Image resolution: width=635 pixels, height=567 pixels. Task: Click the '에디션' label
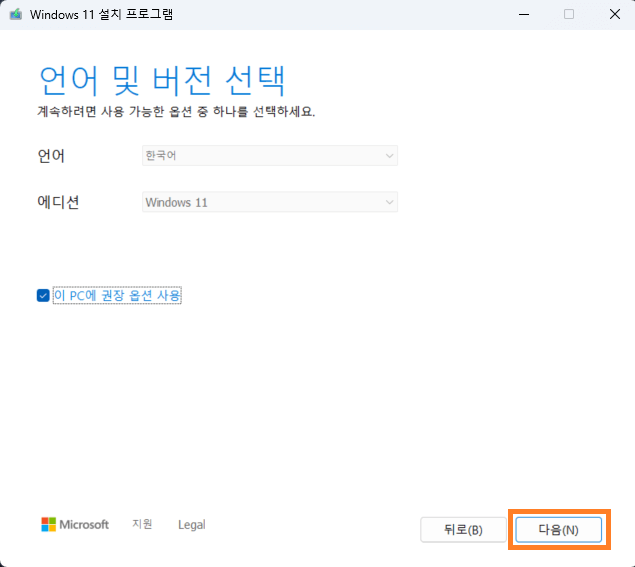click(x=58, y=202)
